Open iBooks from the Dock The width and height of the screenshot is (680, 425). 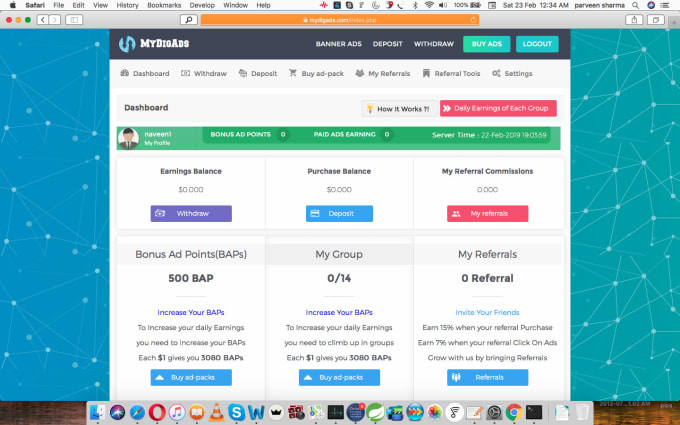[197, 412]
